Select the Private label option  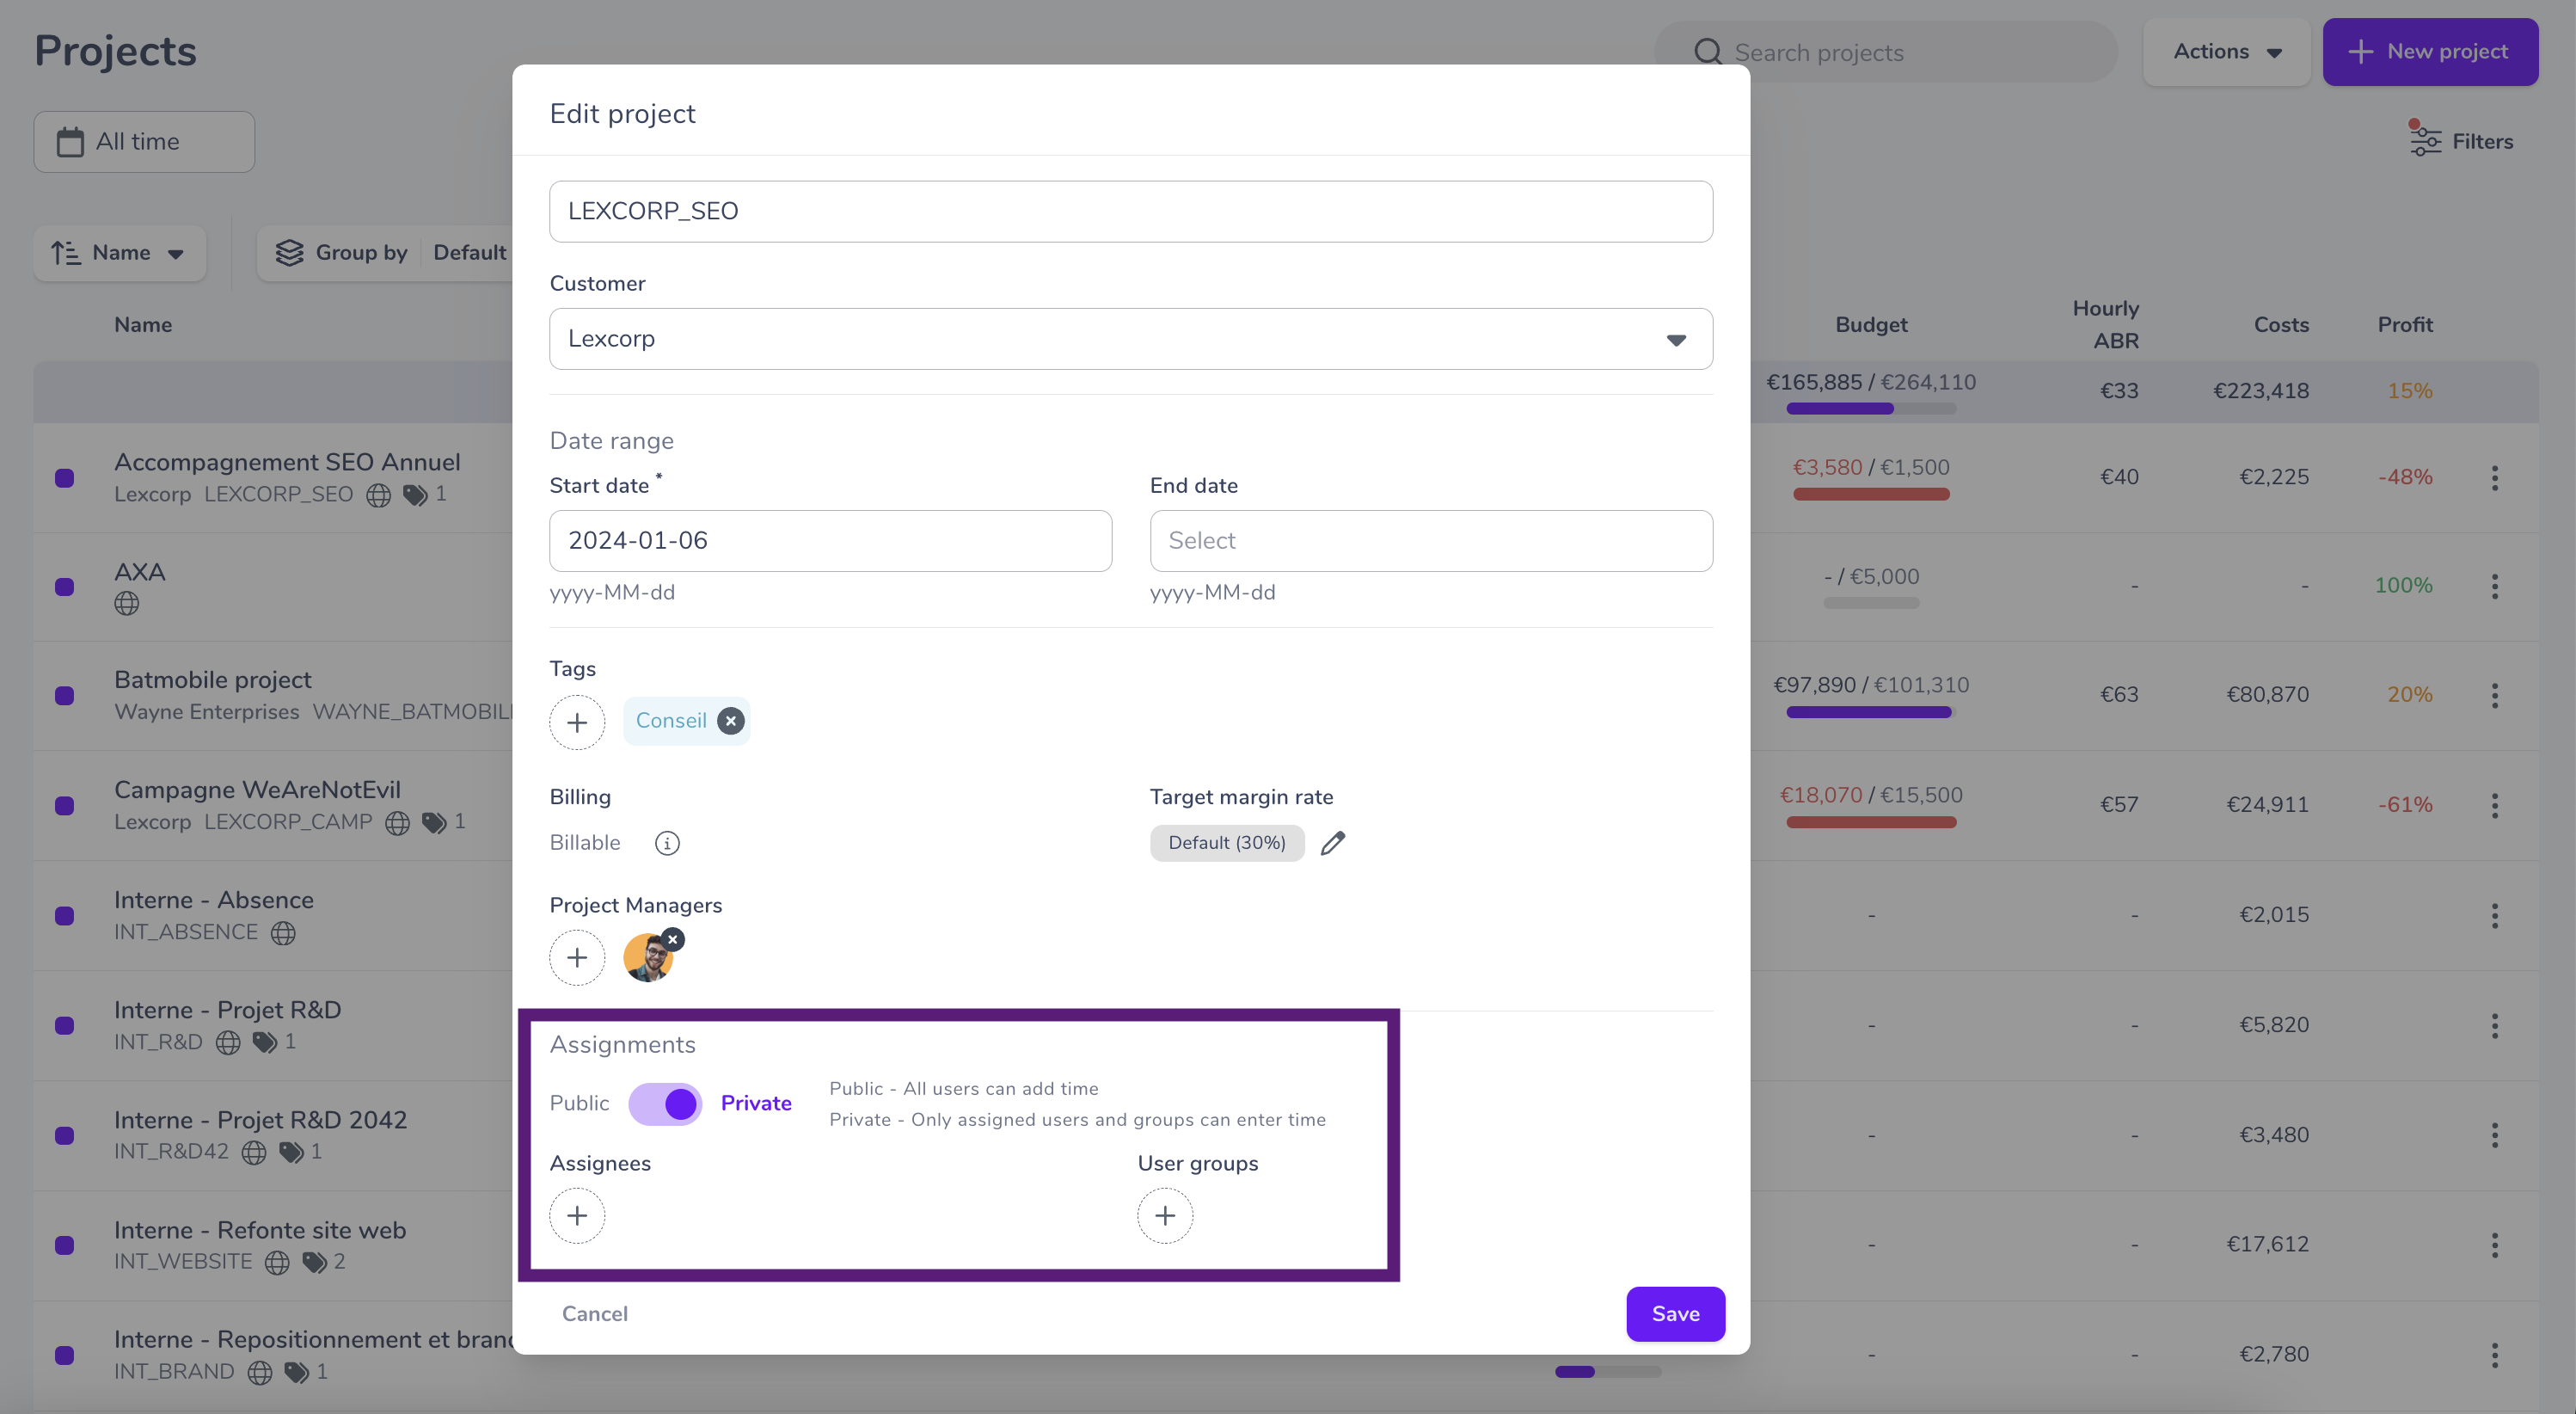(756, 1103)
